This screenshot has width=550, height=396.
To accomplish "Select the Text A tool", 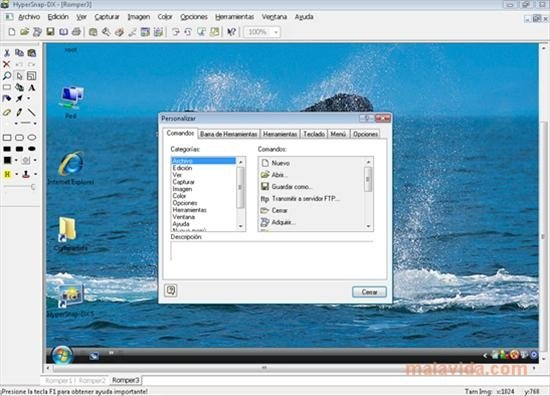I will (x=32, y=87).
